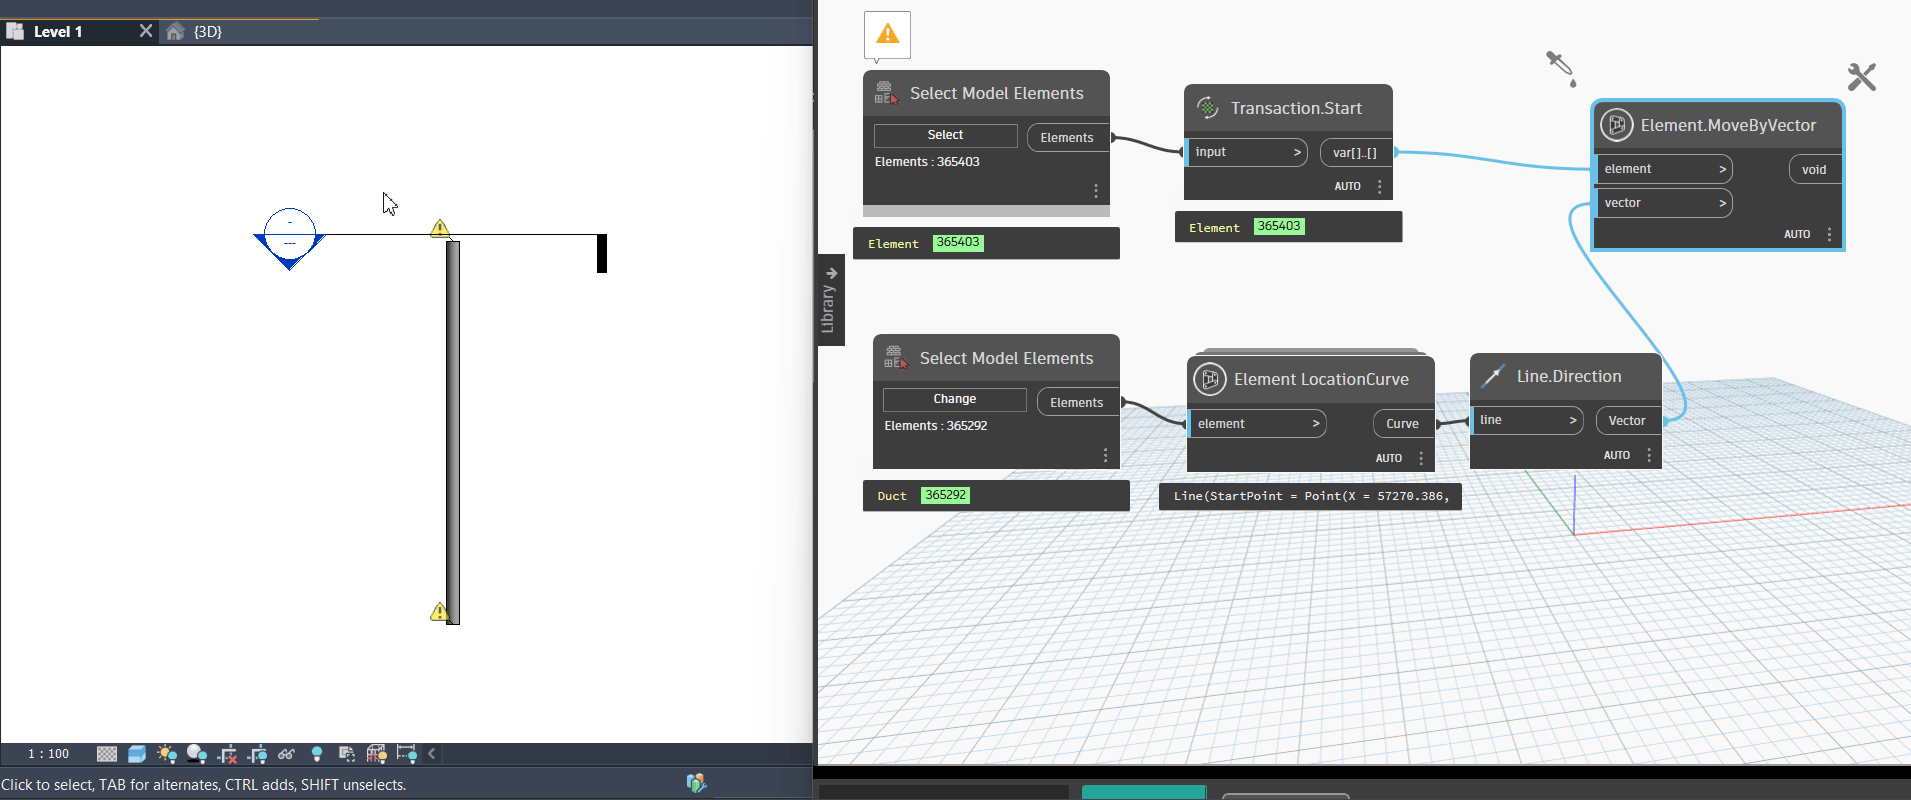The image size is (1911, 800).
Task: Click lower Select Model Elements node icon
Action: [896, 358]
